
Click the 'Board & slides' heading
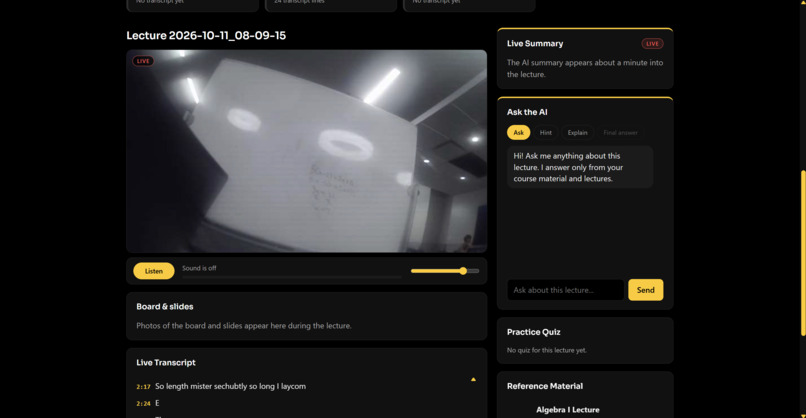click(x=164, y=306)
